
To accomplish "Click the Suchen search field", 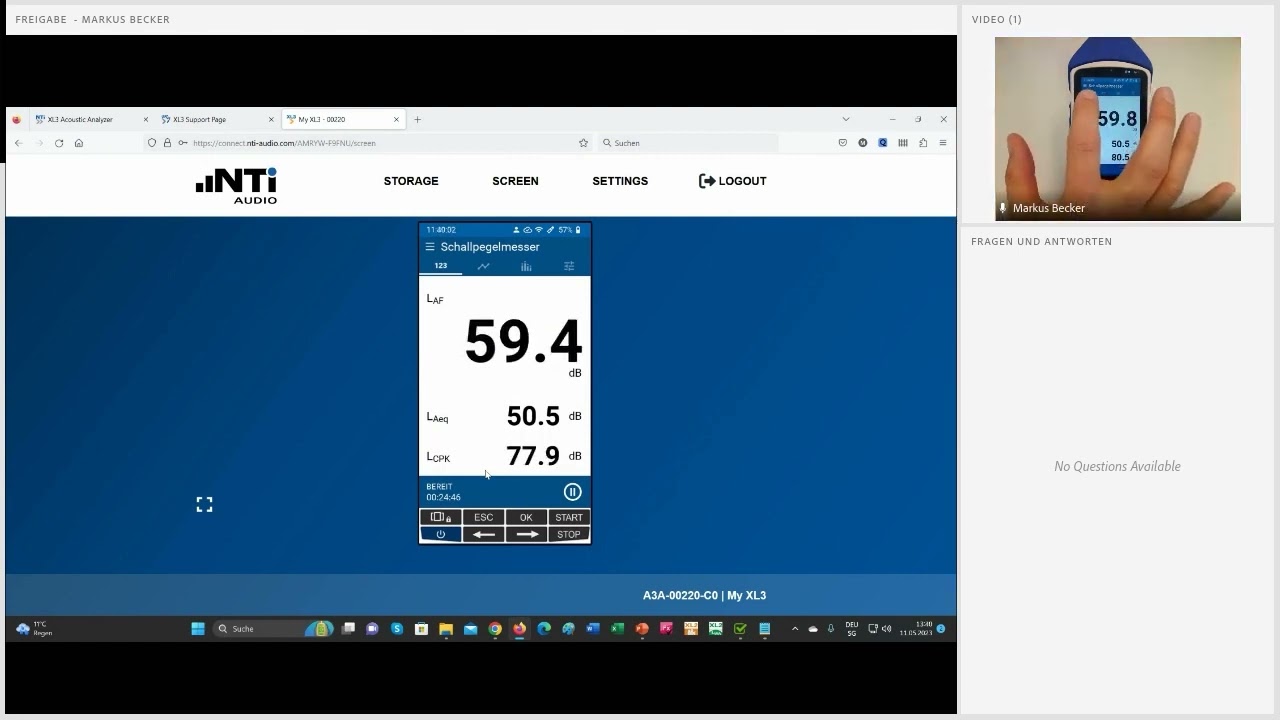I will (x=688, y=143).
